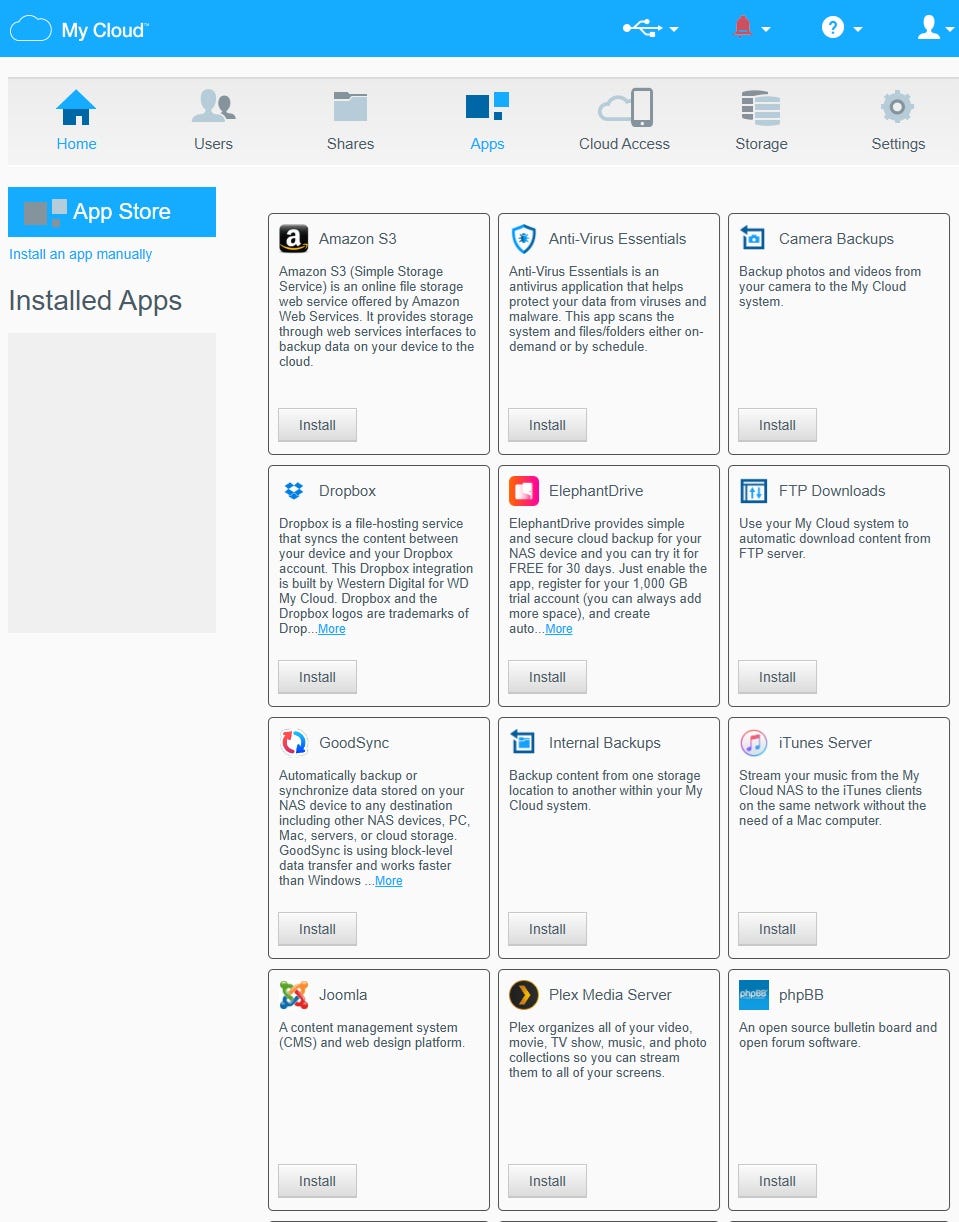This screenshot has width=959, height=1222.
Task: Click the FTP Downloads title text
Action: [832, 491]
